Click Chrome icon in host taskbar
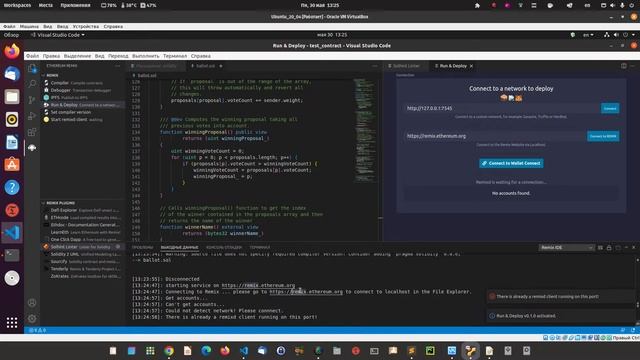The width and height of the screenshot is (640, 360). (169, 351)
